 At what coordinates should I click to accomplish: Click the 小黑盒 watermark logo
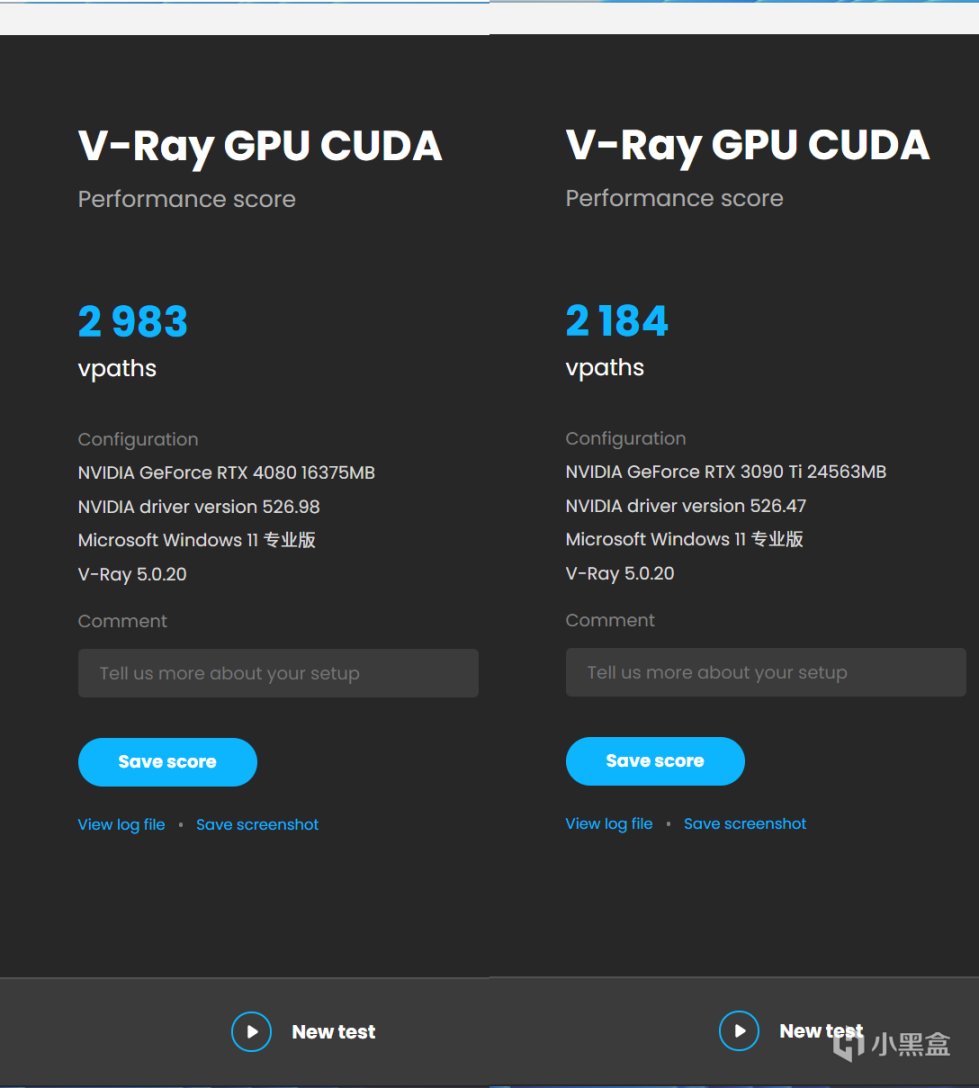point(892,1045)
